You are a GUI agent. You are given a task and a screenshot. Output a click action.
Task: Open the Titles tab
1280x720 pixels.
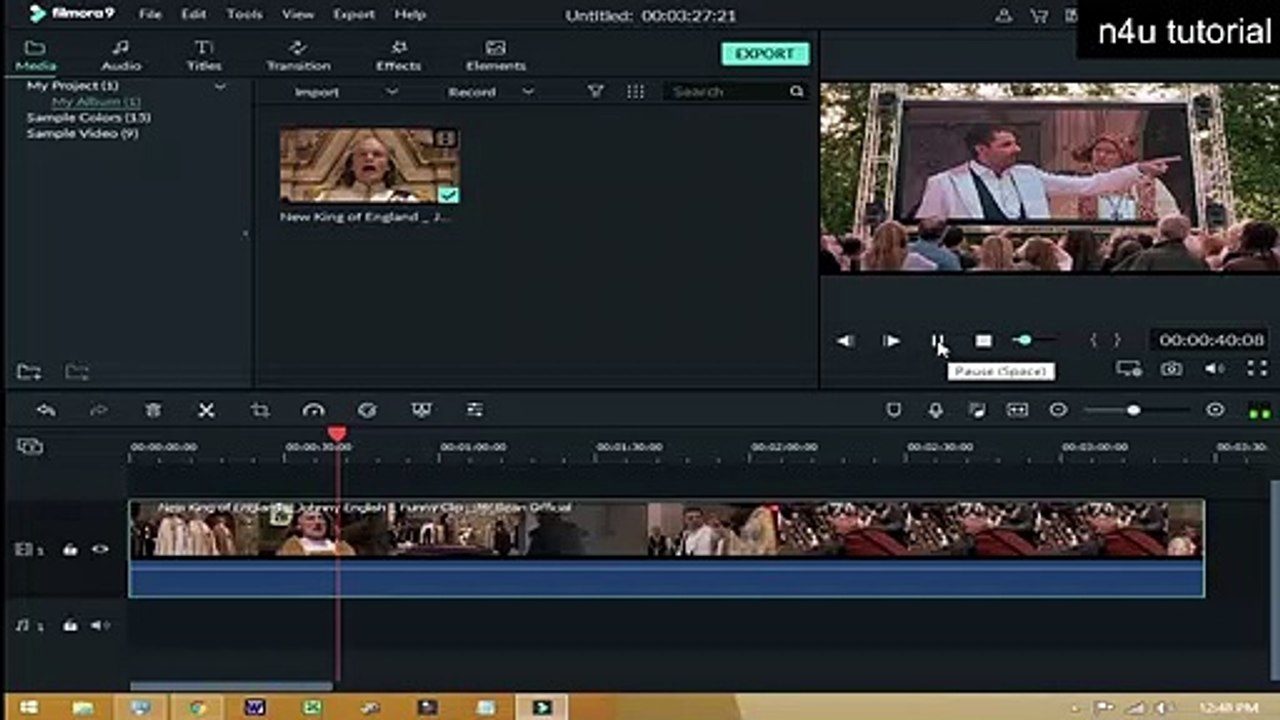(204, 56)
